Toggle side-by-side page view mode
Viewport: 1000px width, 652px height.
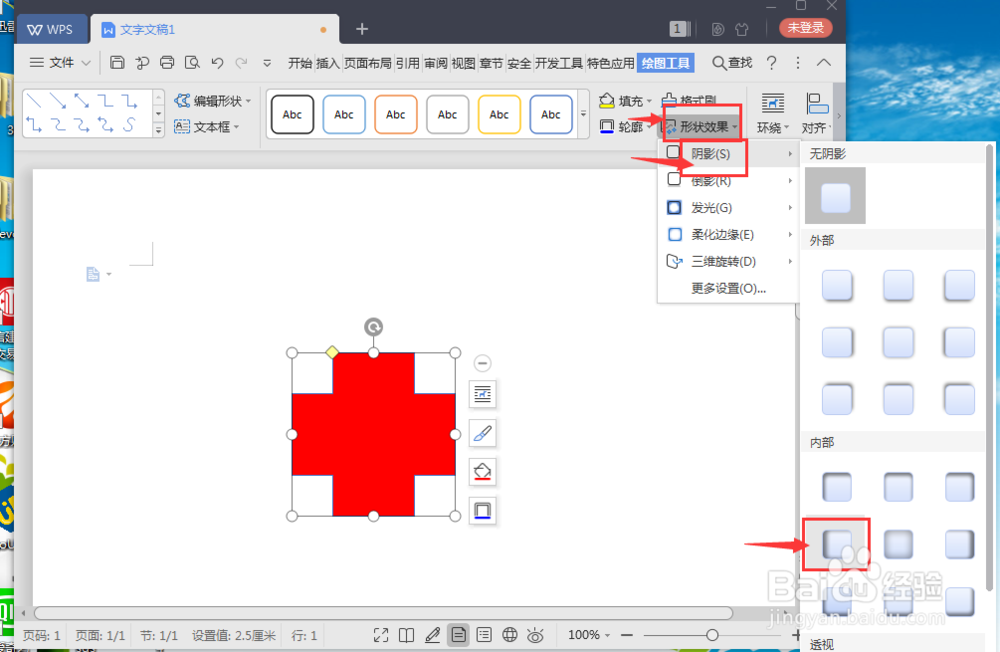(406, 634)
